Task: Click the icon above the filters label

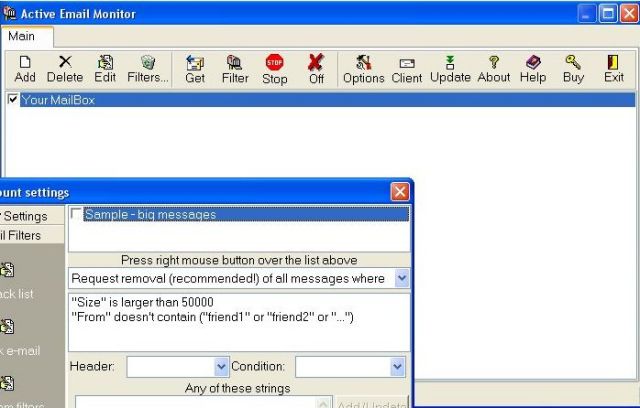Action: tap(7, 383)
